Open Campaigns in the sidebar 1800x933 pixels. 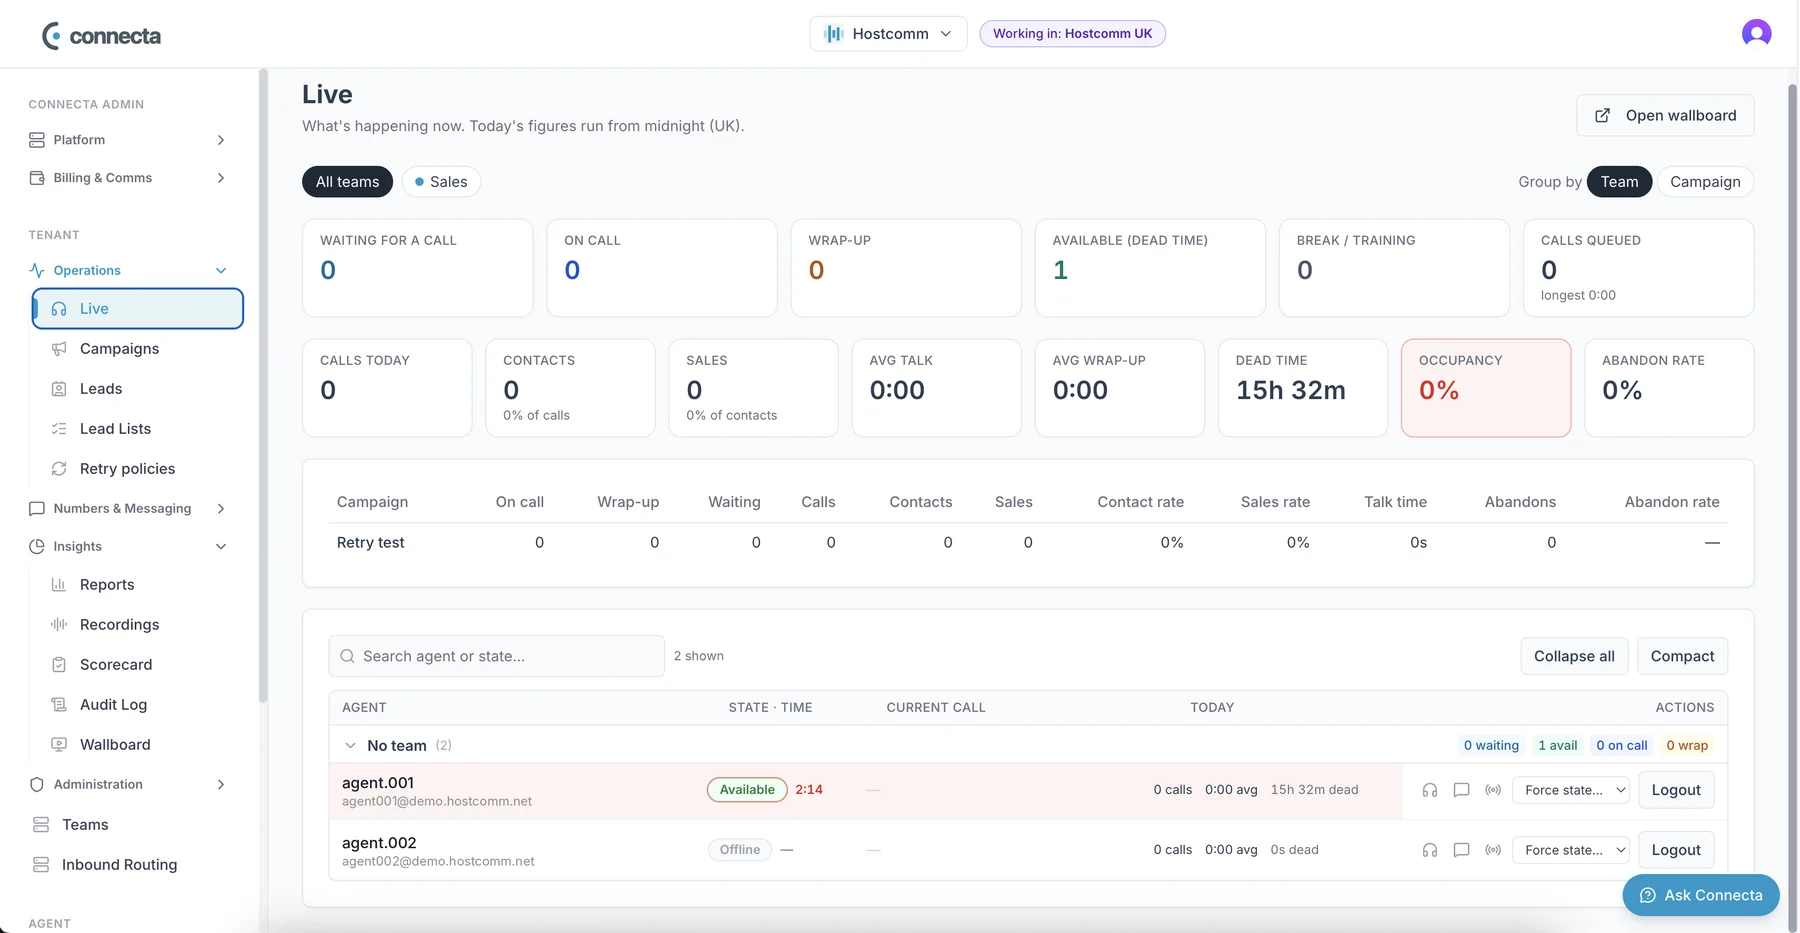[138, 349]
